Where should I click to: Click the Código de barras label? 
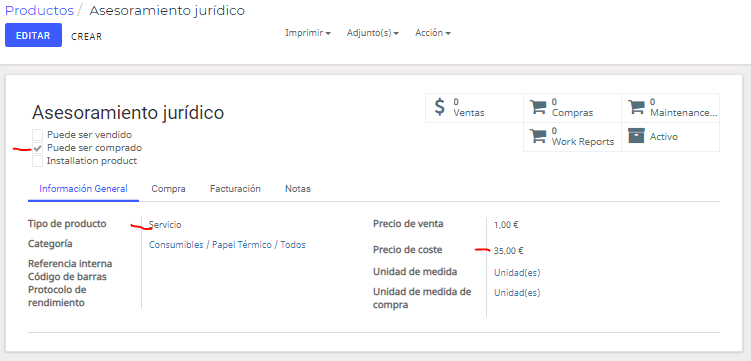pyautogui.click(x=67, y=277)
